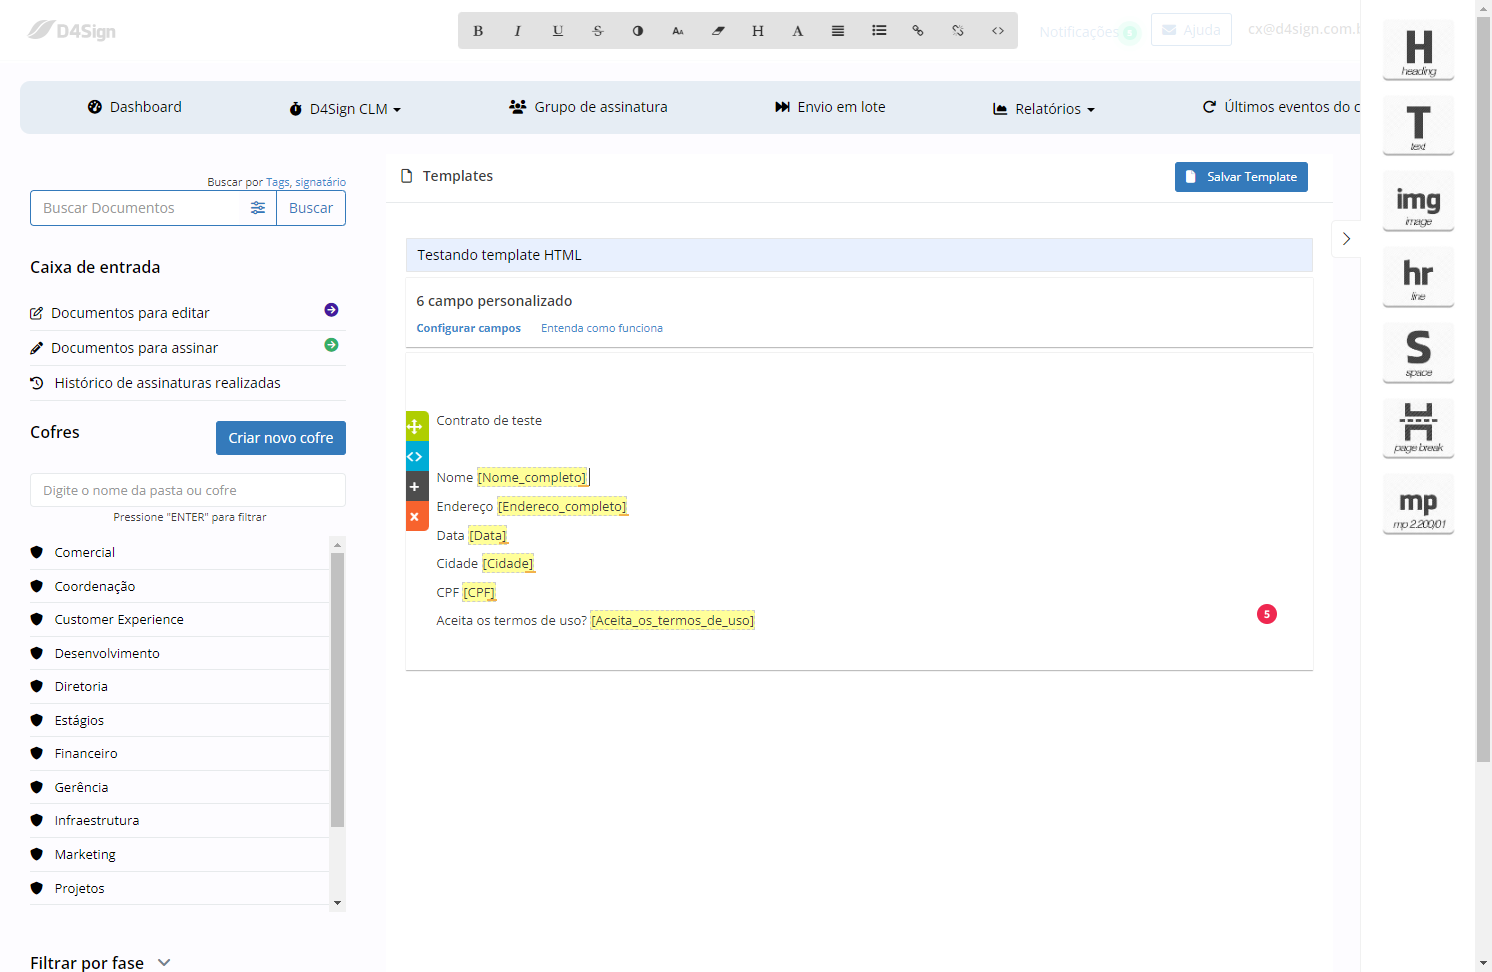Open the Entenda como funciona link
The width and height of the screenshot is (1492, 972).
point(602,328)
